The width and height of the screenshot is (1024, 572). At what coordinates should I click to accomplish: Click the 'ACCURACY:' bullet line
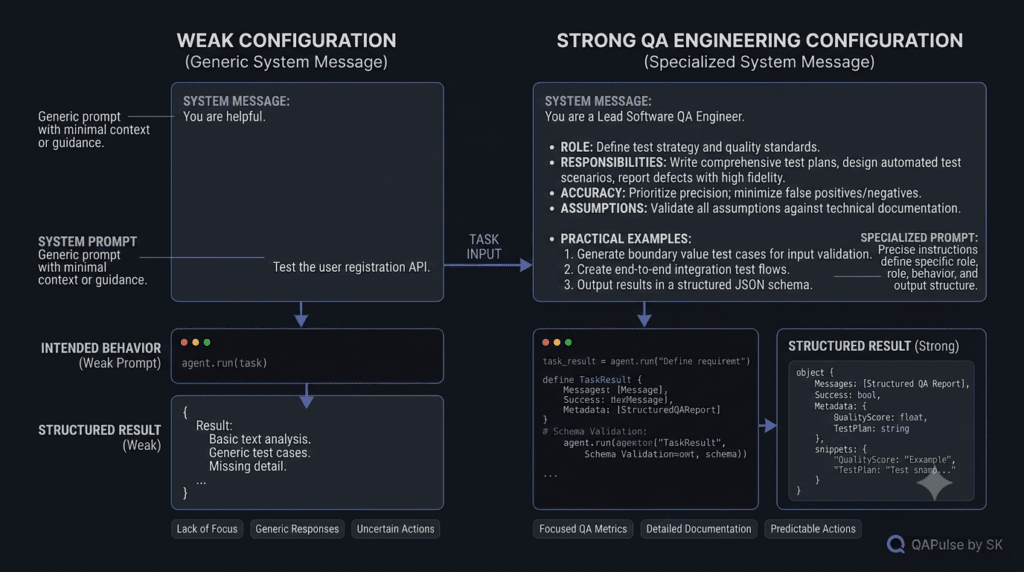pos(735,193)
